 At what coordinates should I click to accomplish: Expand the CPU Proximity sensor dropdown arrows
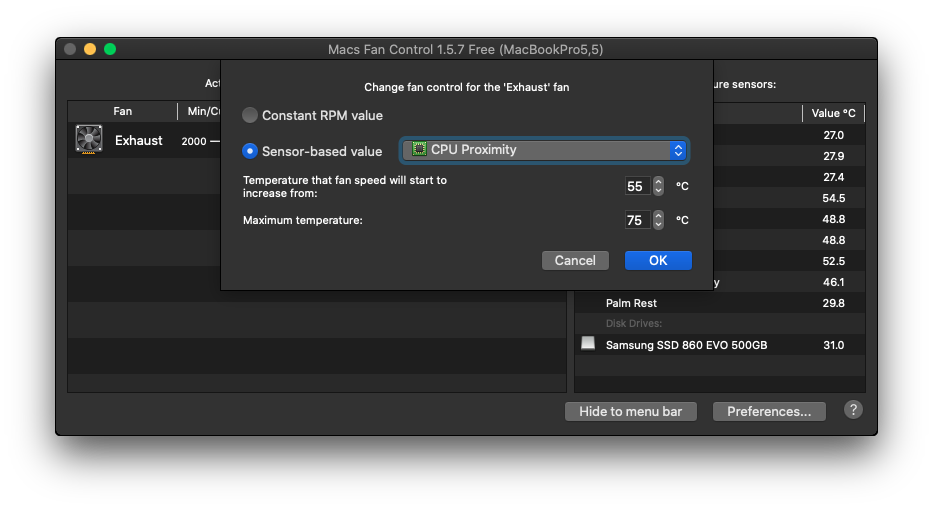pyautogui.click(x=678, y=150)
